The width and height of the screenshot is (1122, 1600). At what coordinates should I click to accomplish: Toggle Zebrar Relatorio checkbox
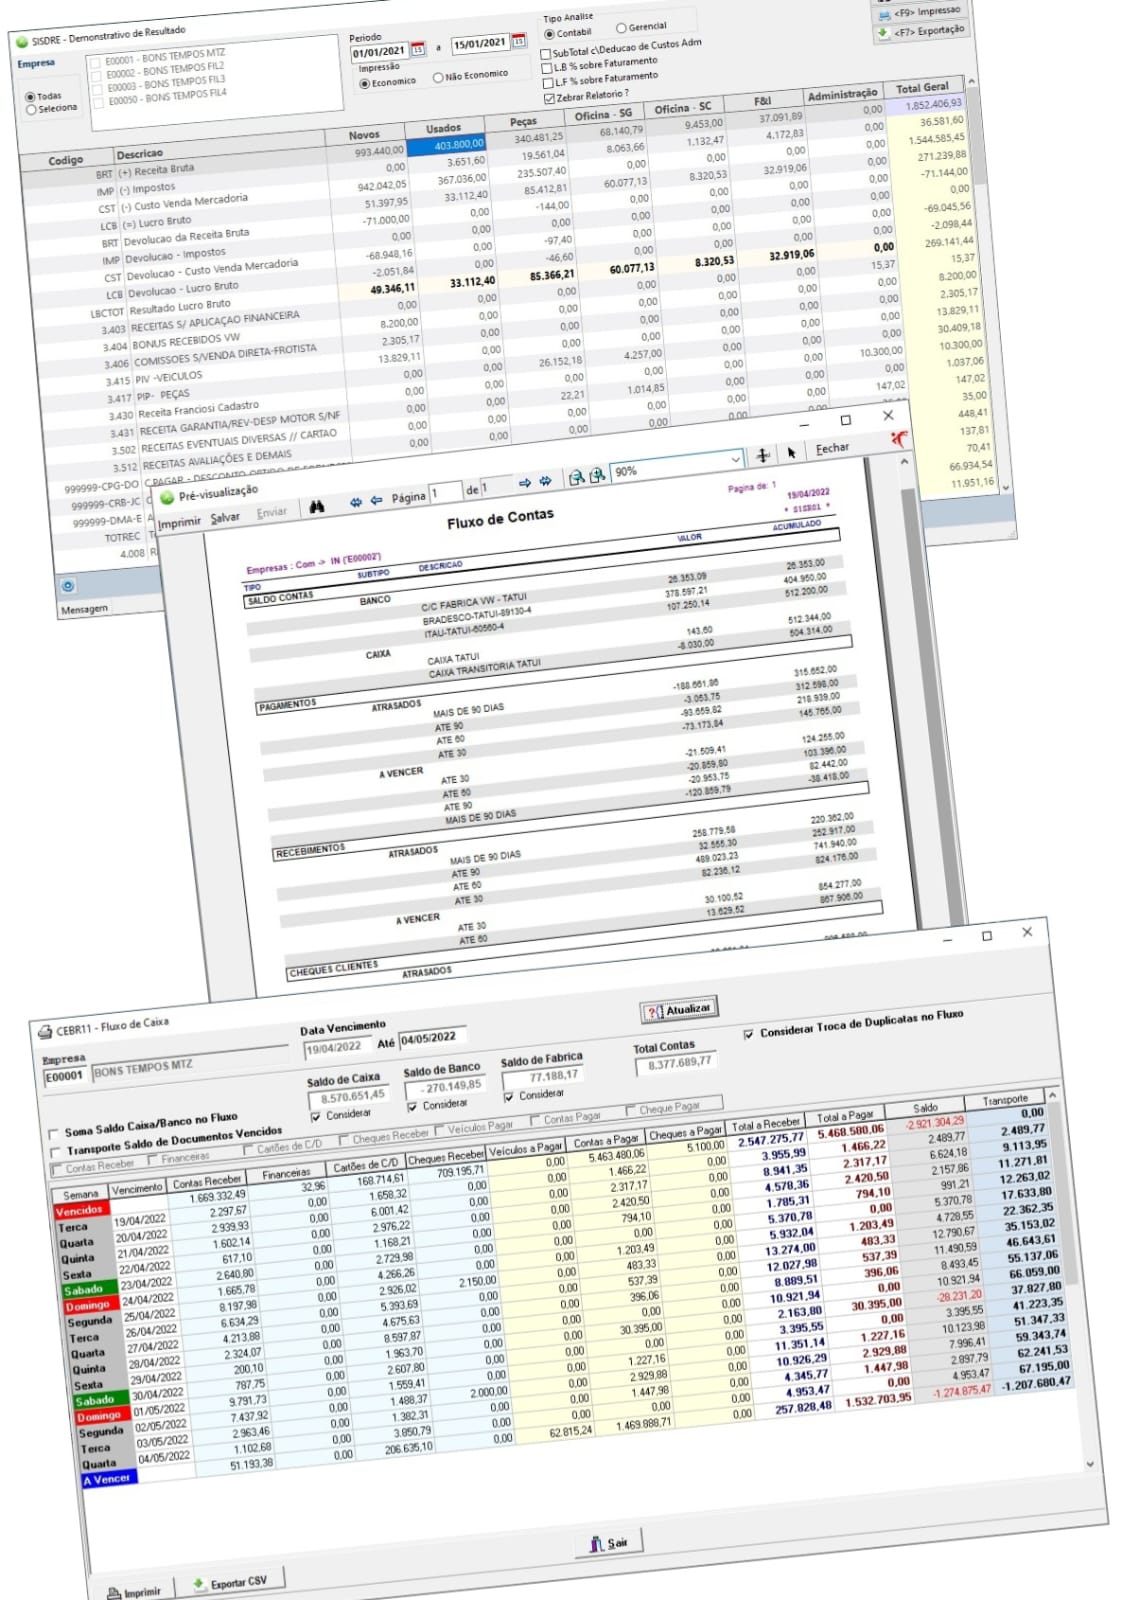click(549, 98)
